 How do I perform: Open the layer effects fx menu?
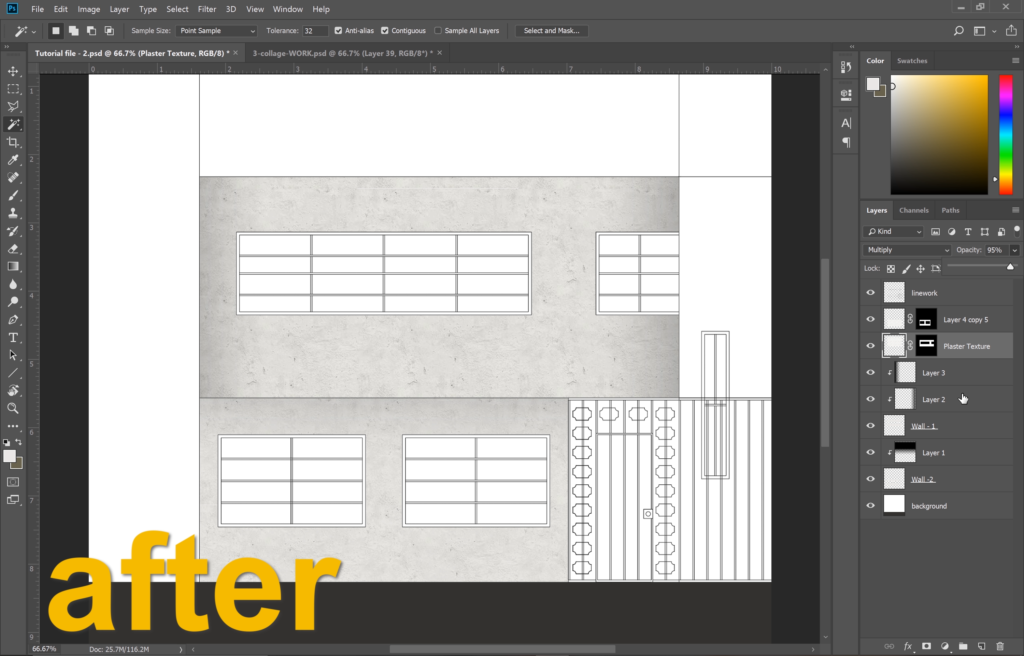[908, 646]
